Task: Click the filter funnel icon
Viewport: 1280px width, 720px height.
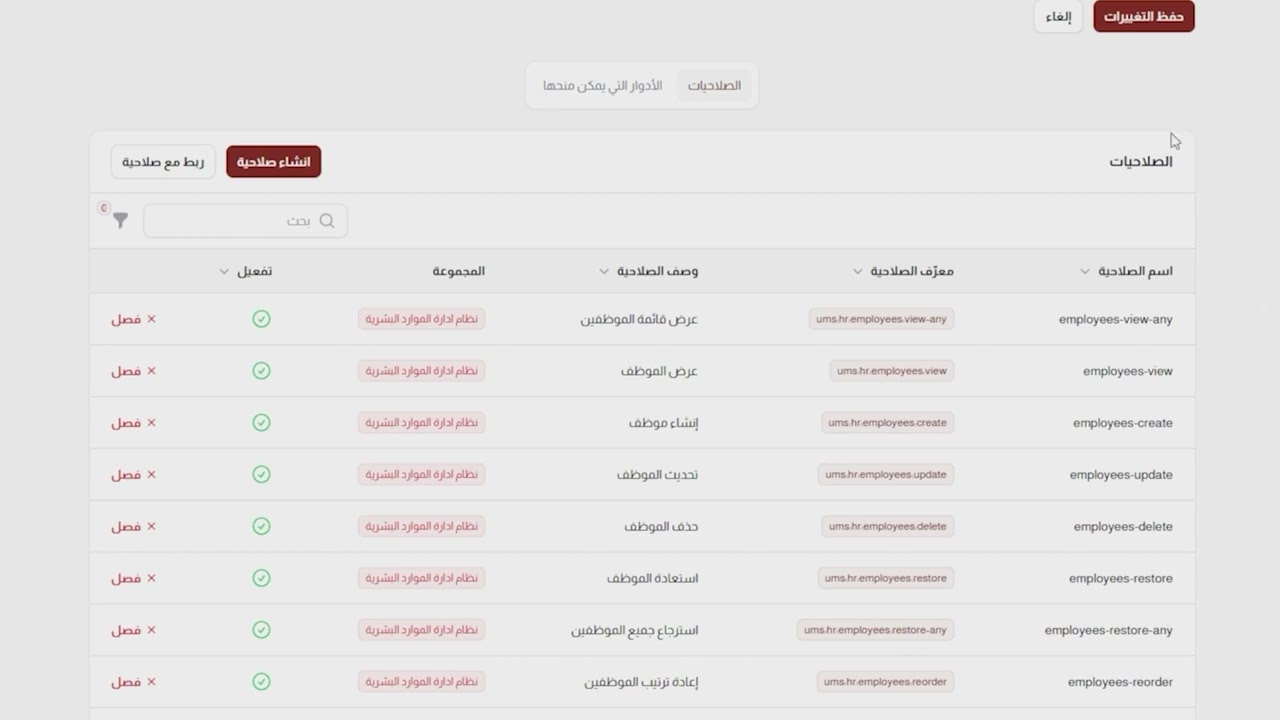Action: (x=121, y=220)
